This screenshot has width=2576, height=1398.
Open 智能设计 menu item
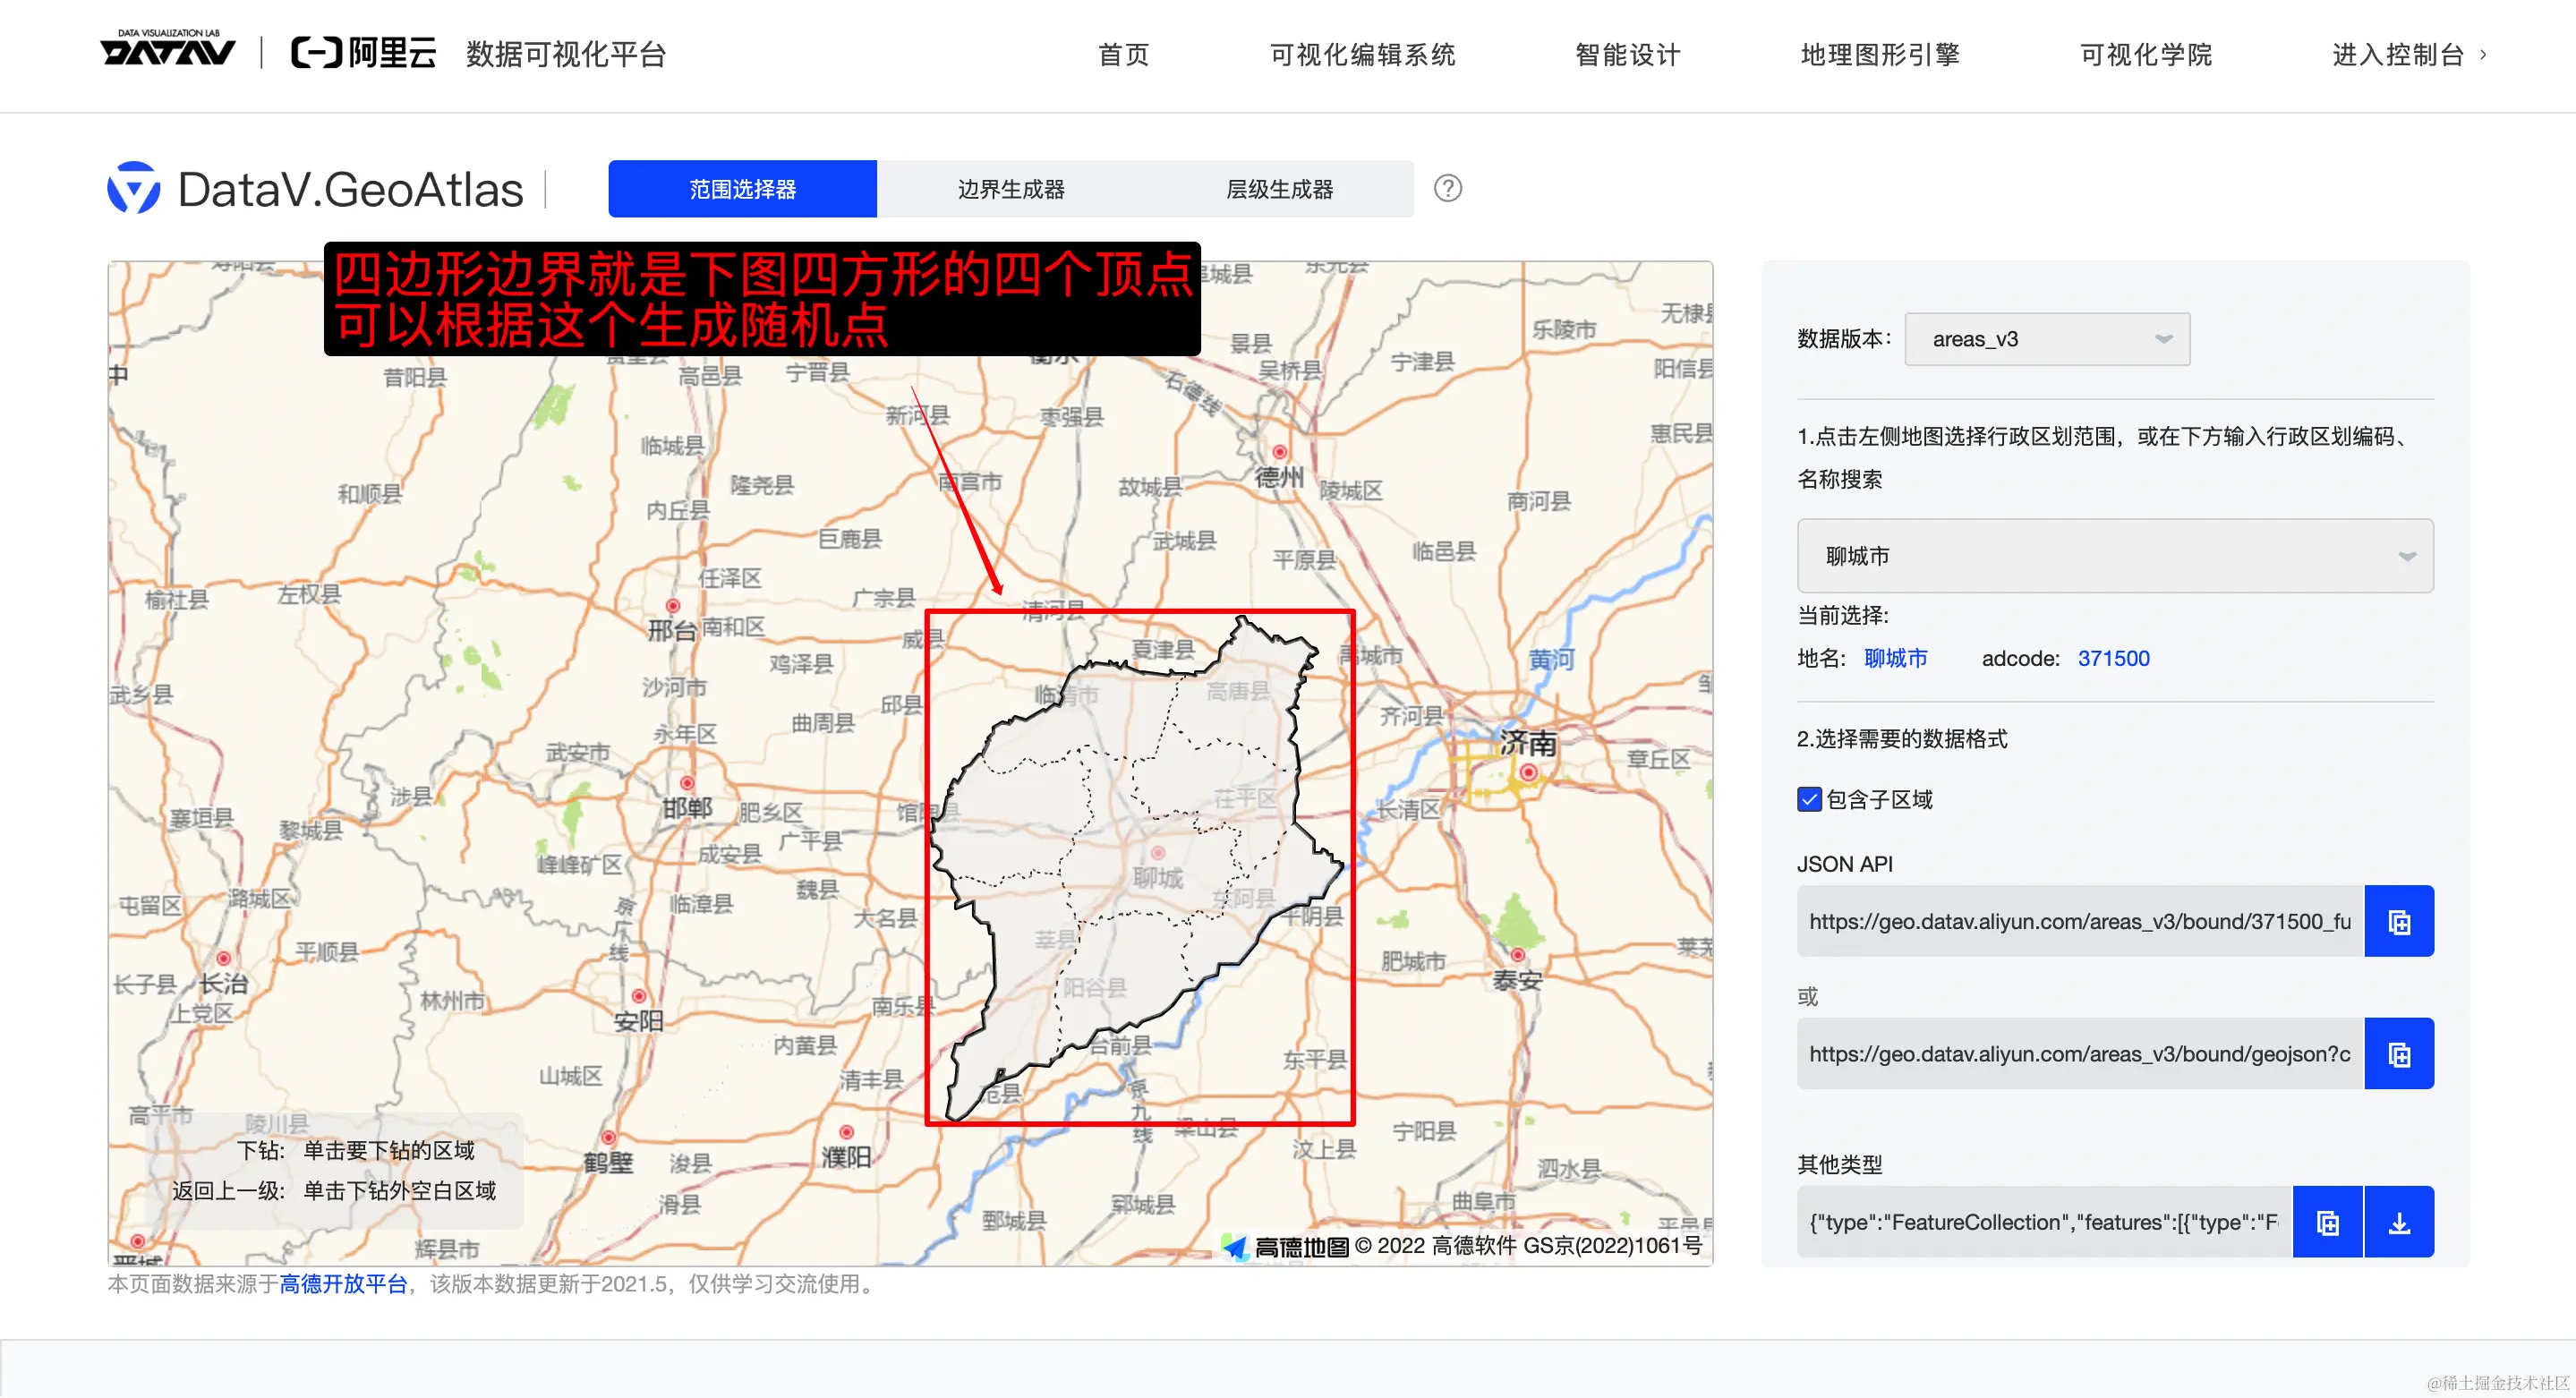pos(1627,55)
